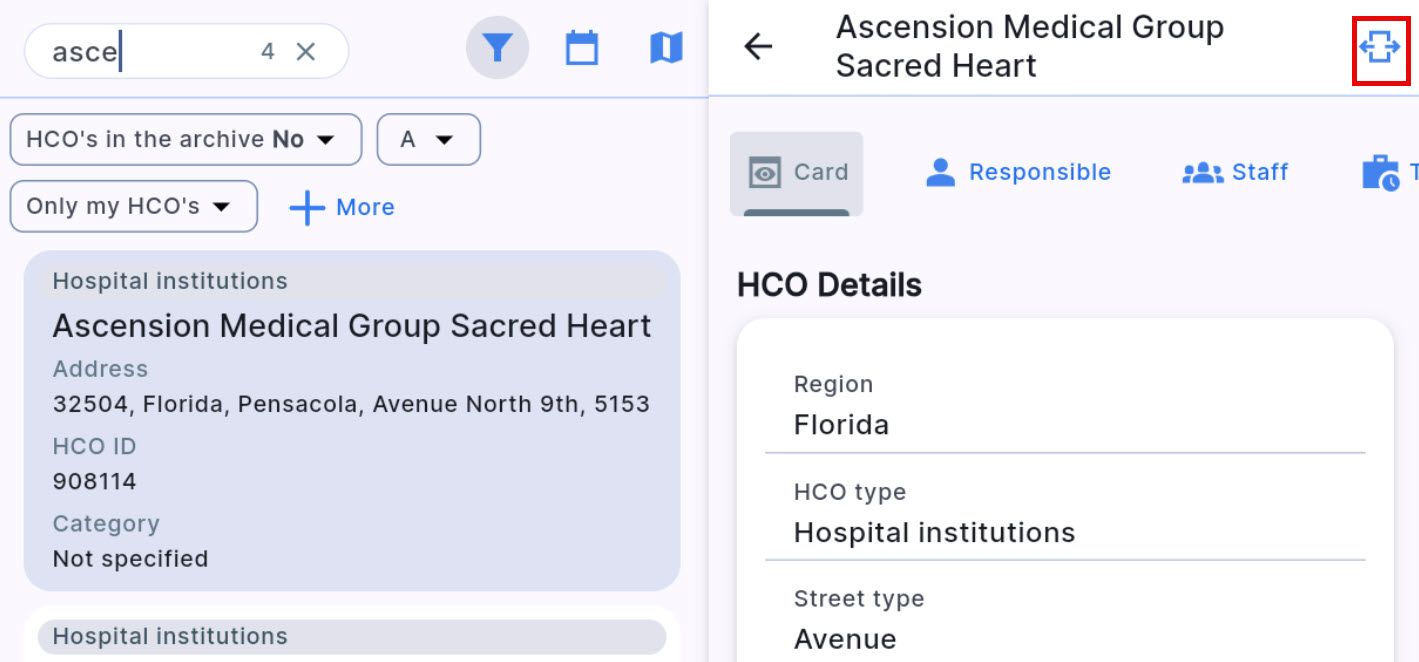Viewport: 1419px width, 662px height.
Task: Click More to add filters
Action: pos(365,208)
